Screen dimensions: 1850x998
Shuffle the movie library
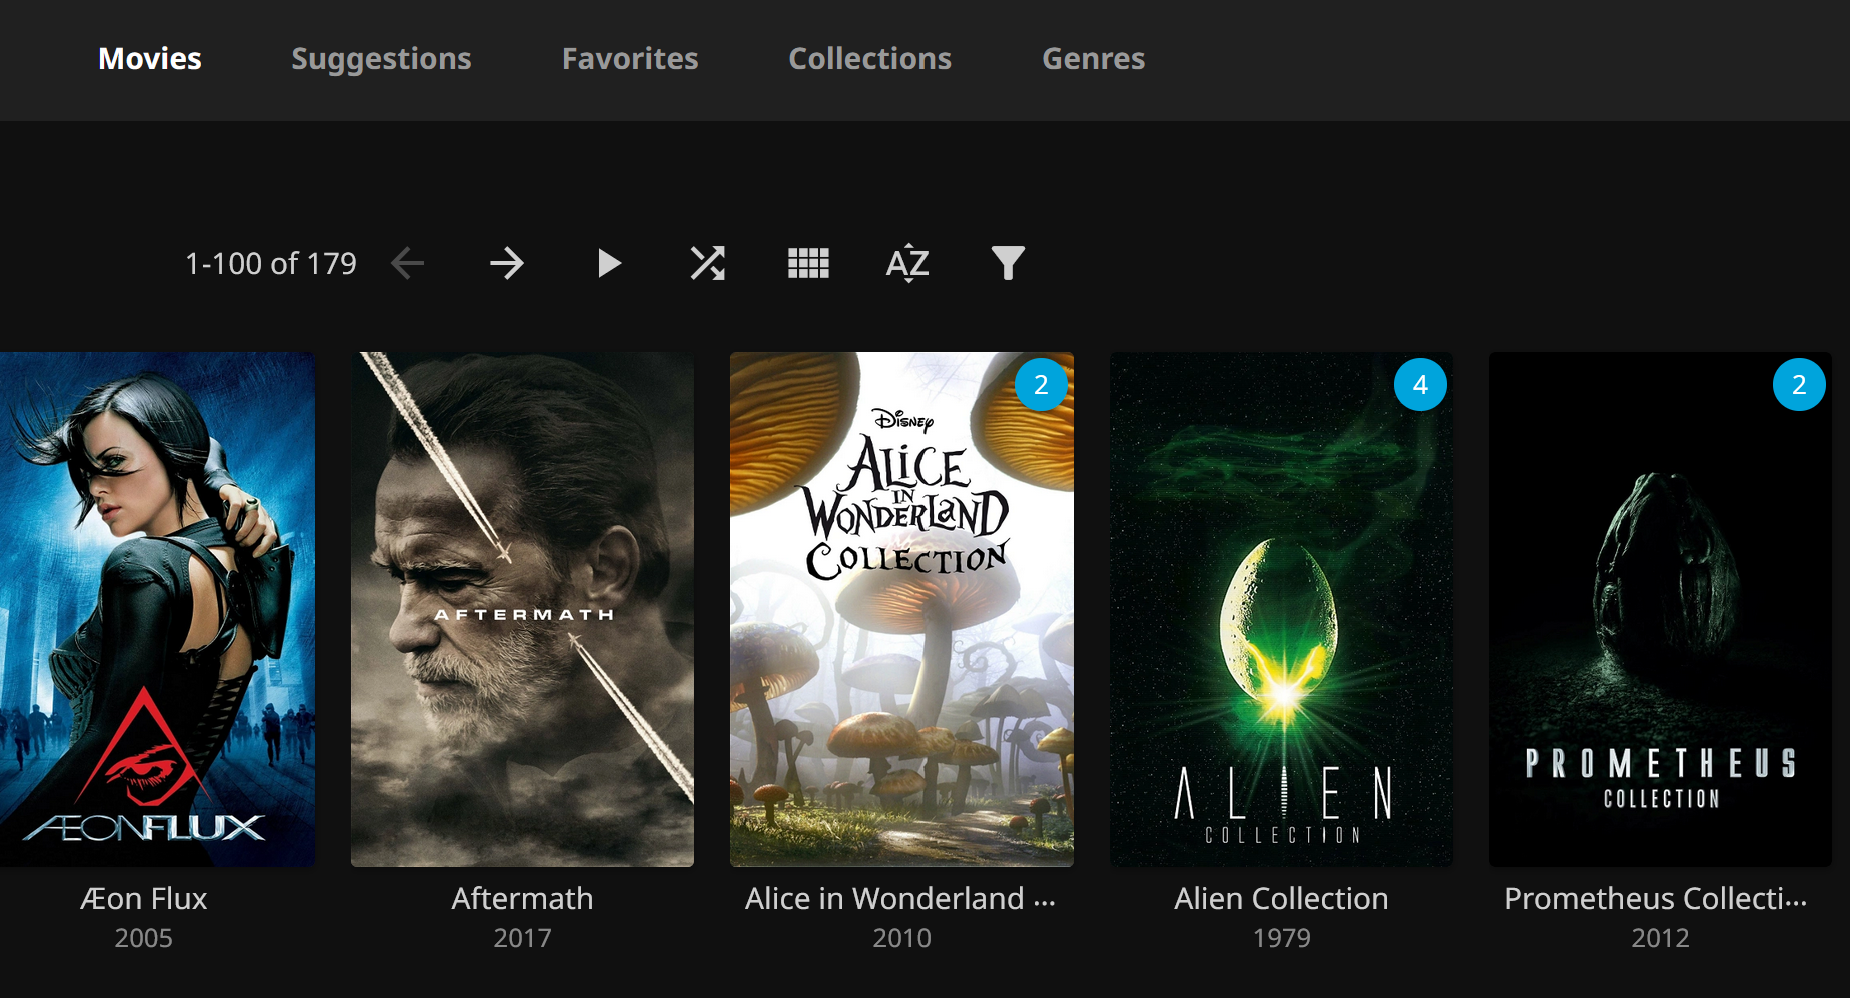pyautogui.click(x=708, y=264)
